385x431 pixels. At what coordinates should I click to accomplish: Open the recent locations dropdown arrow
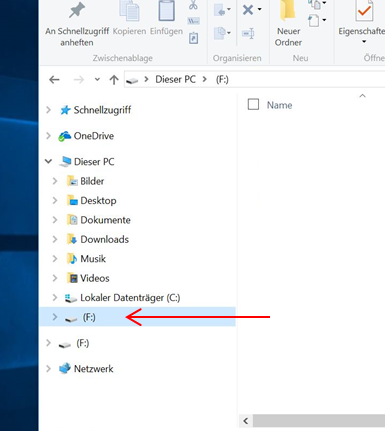click(x=97, y=79)
